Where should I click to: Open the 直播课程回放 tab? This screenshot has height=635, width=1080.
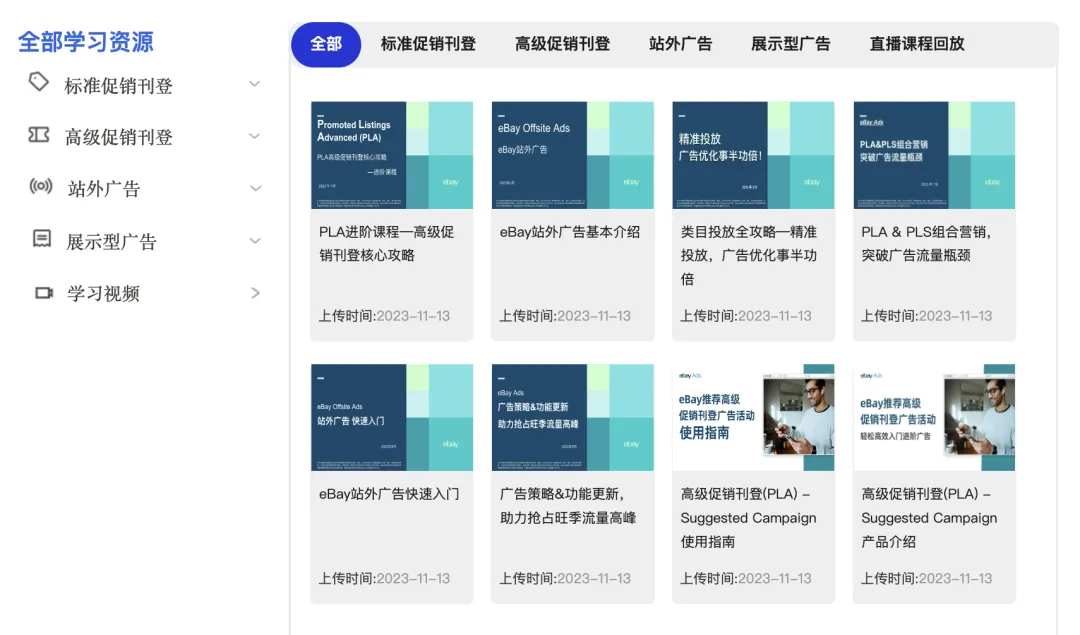click(917, 44)
